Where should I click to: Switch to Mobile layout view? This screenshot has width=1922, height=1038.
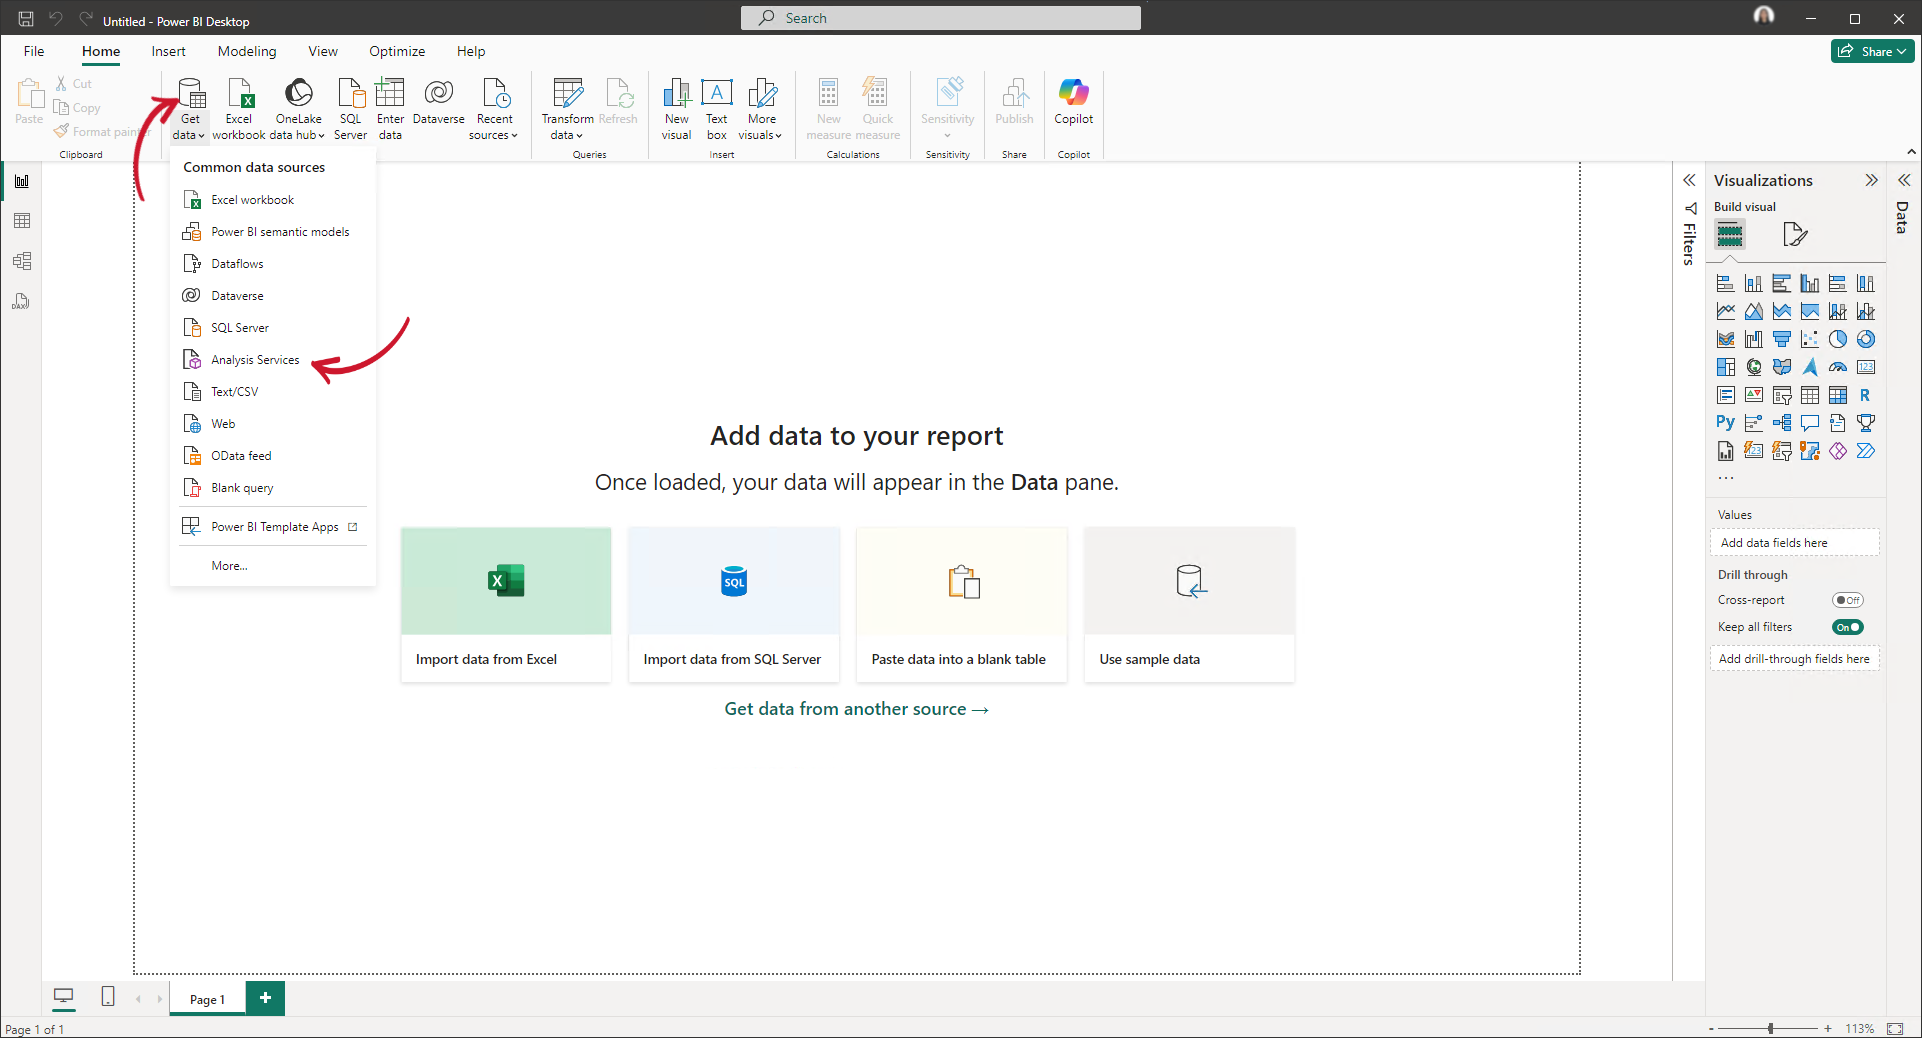(x=108, y=997)
